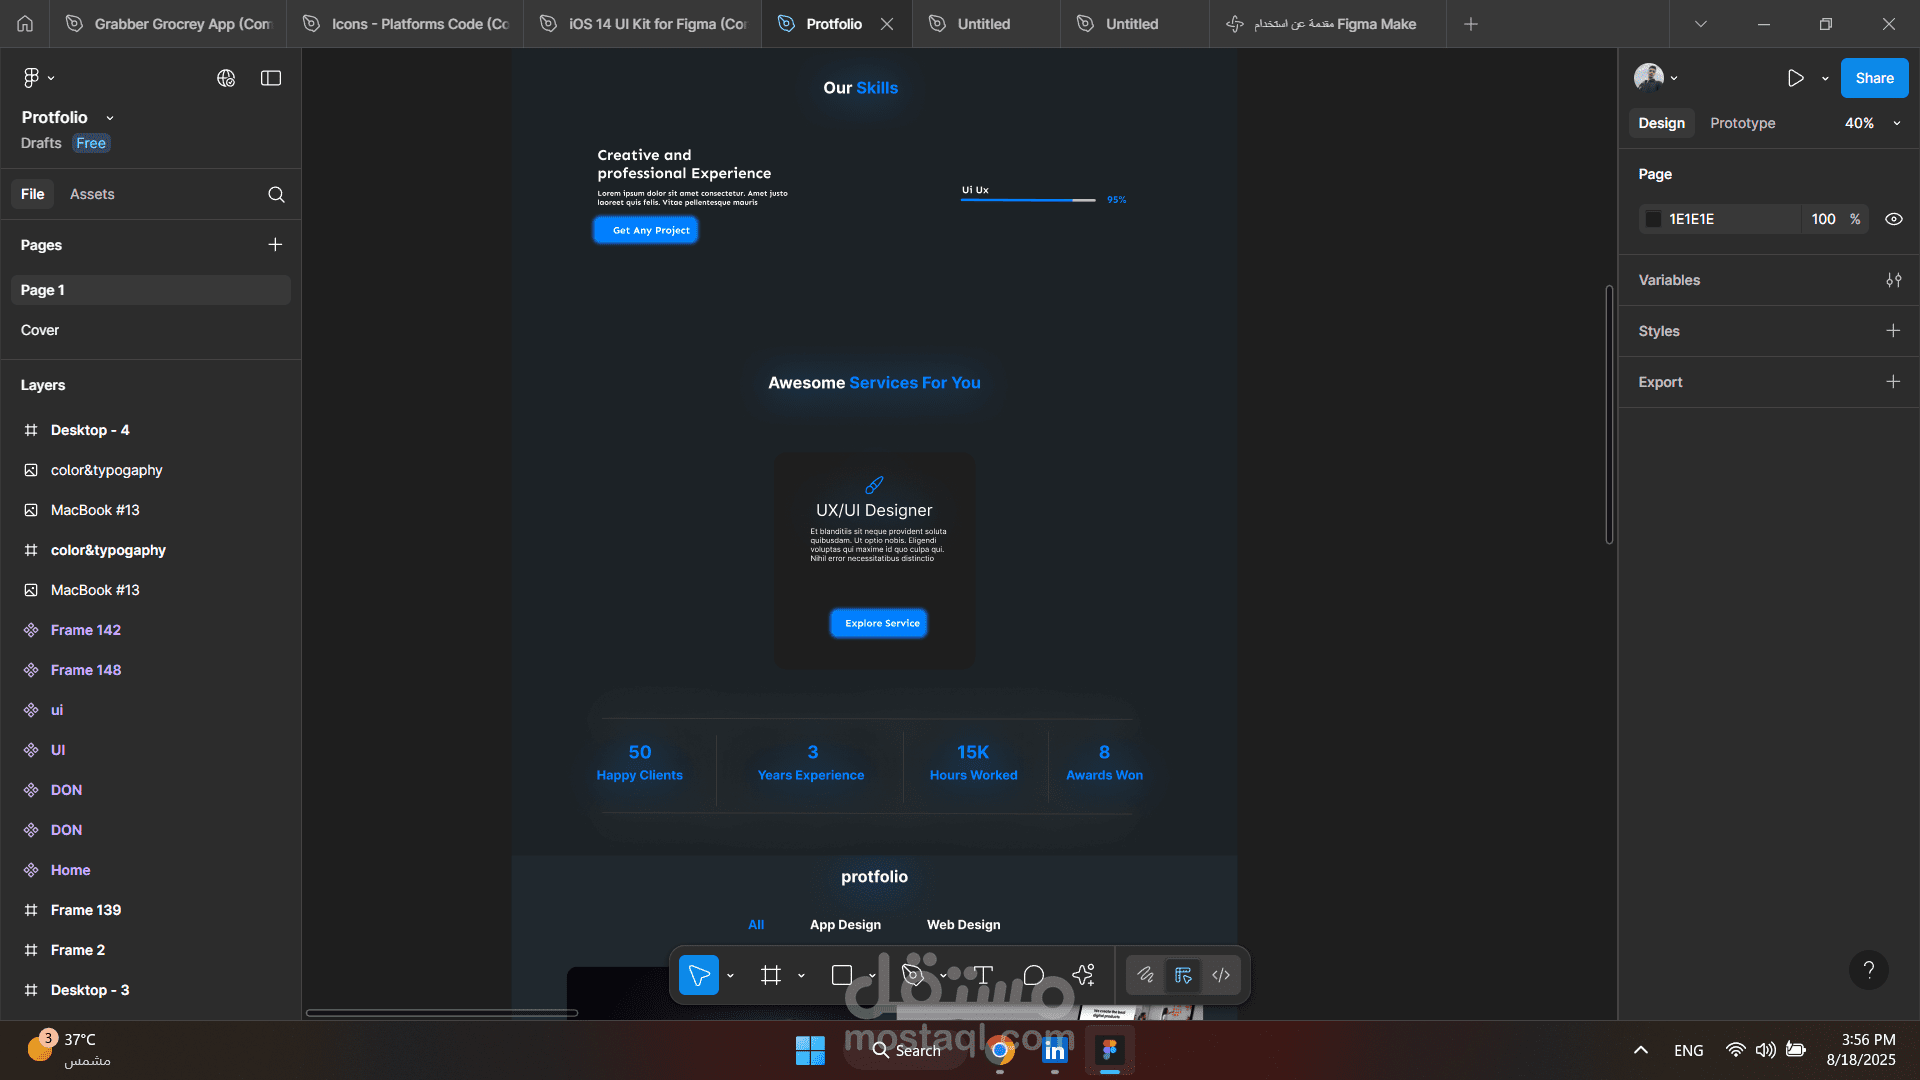Click the 1E1E1E page color swatch

[x=1654, y=219]
